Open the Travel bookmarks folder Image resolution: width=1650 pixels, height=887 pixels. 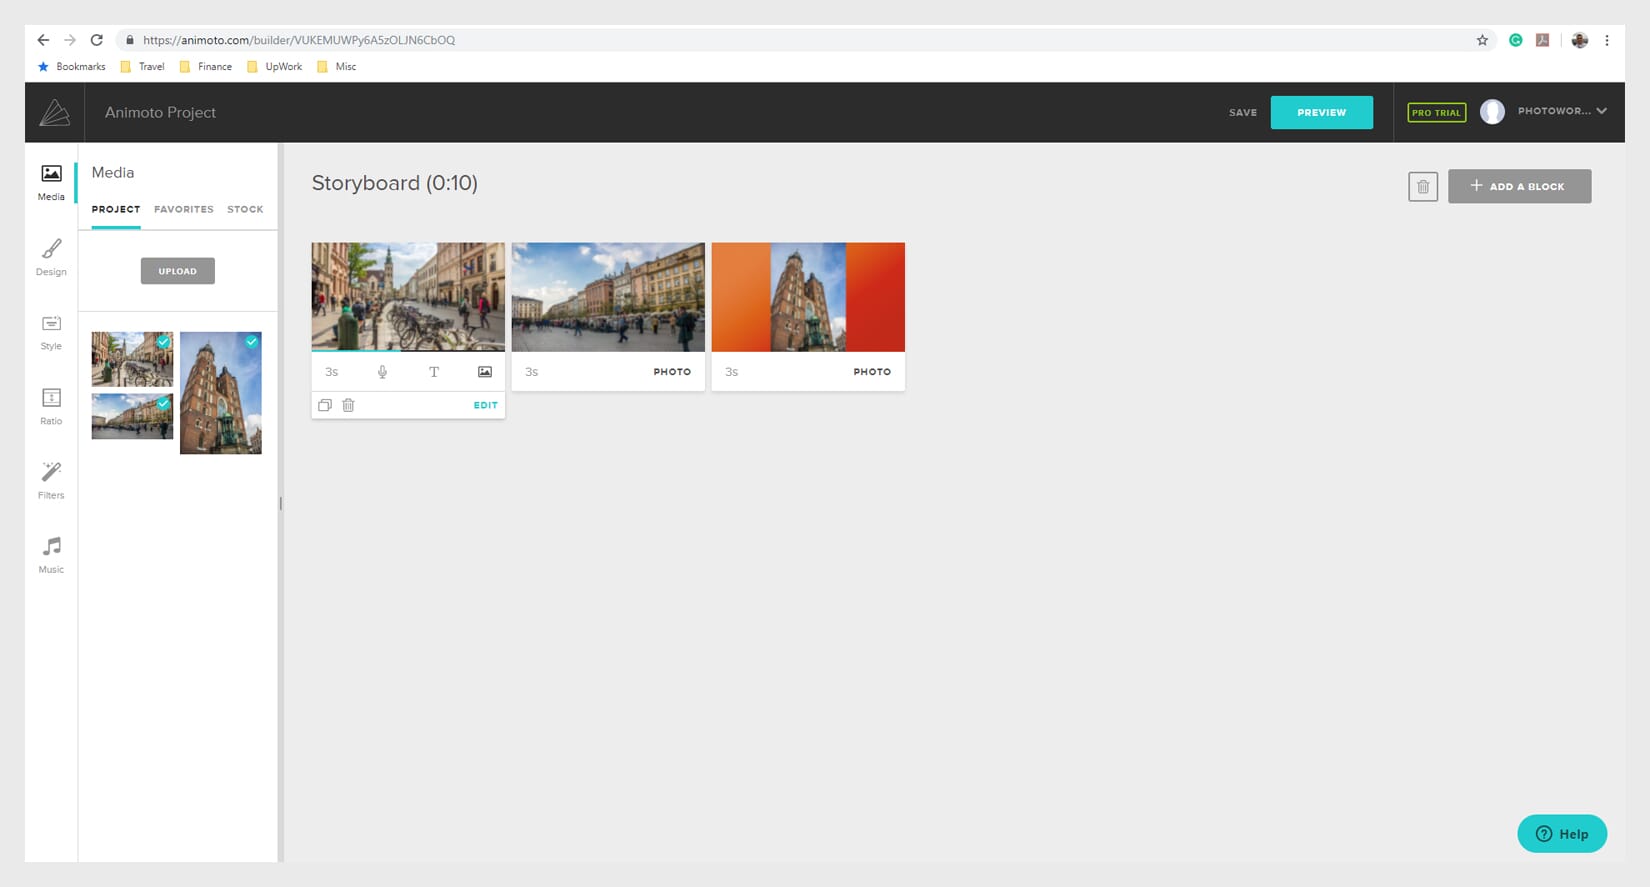click(142, 67)
